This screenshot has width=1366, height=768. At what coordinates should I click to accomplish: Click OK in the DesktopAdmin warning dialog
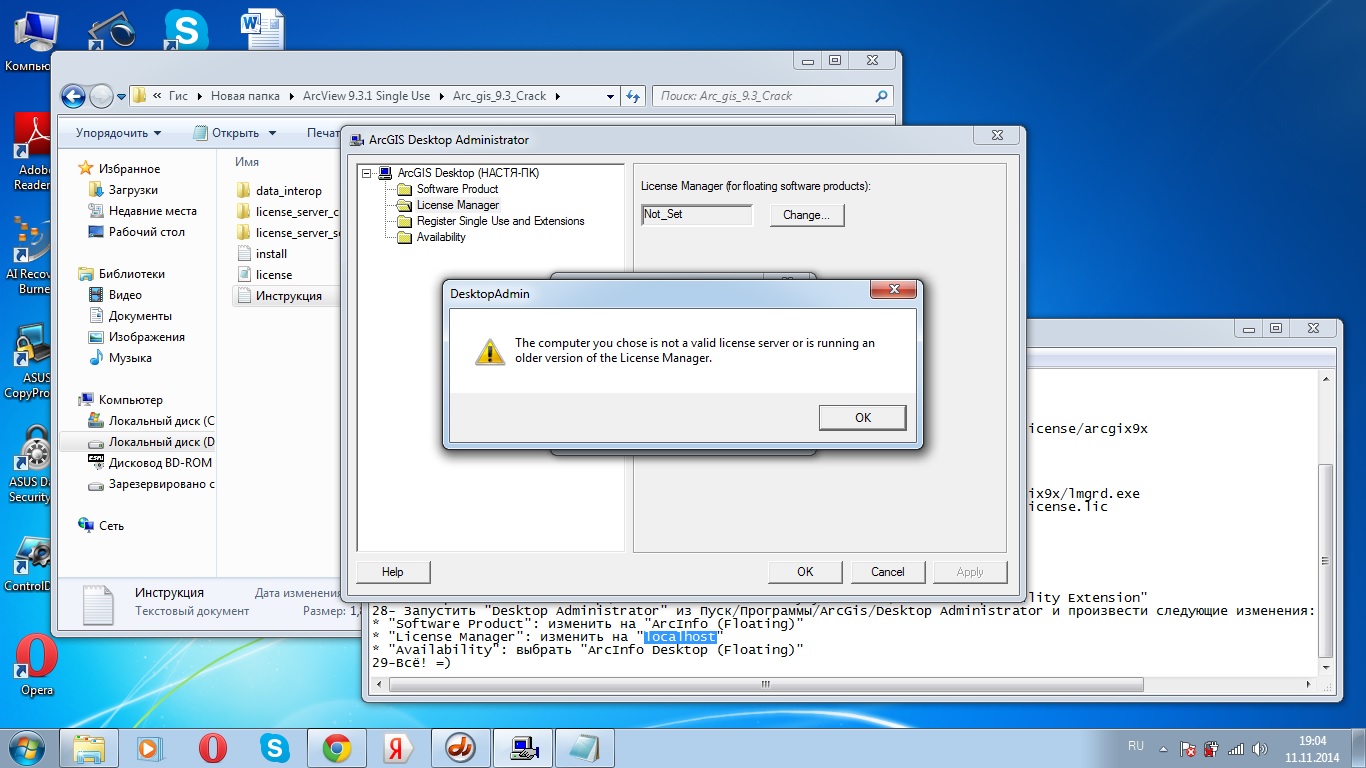click(x=862, y=418)
